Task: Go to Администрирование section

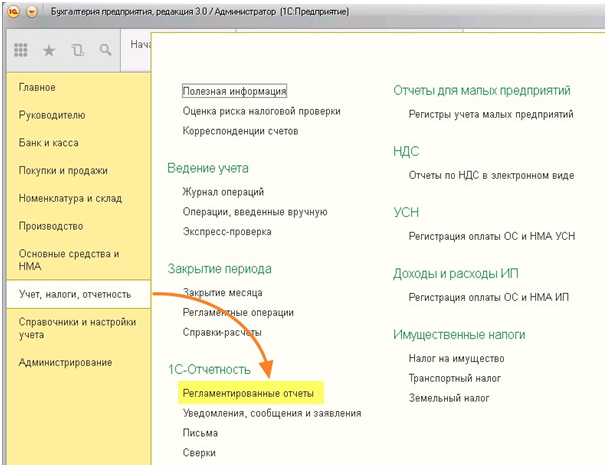Action: coord(65,362)
